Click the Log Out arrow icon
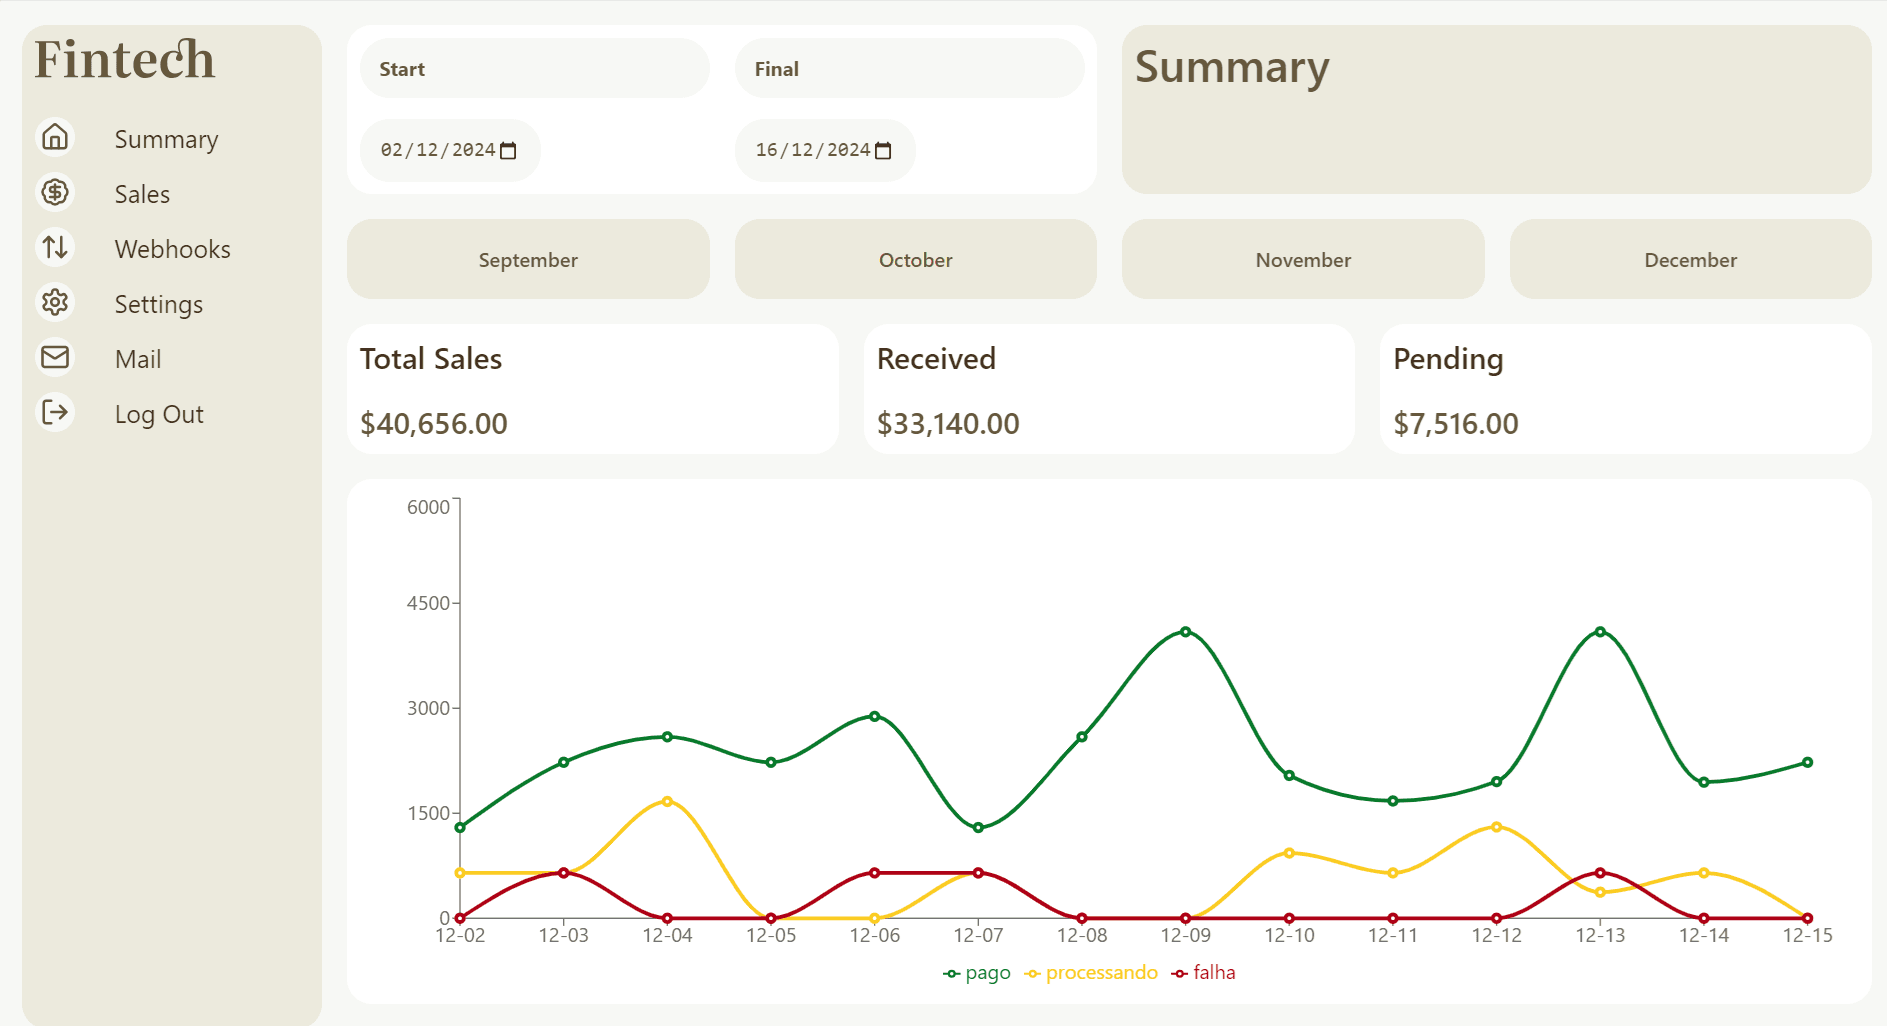1887x1026 pixels. [x=55, y=412]
